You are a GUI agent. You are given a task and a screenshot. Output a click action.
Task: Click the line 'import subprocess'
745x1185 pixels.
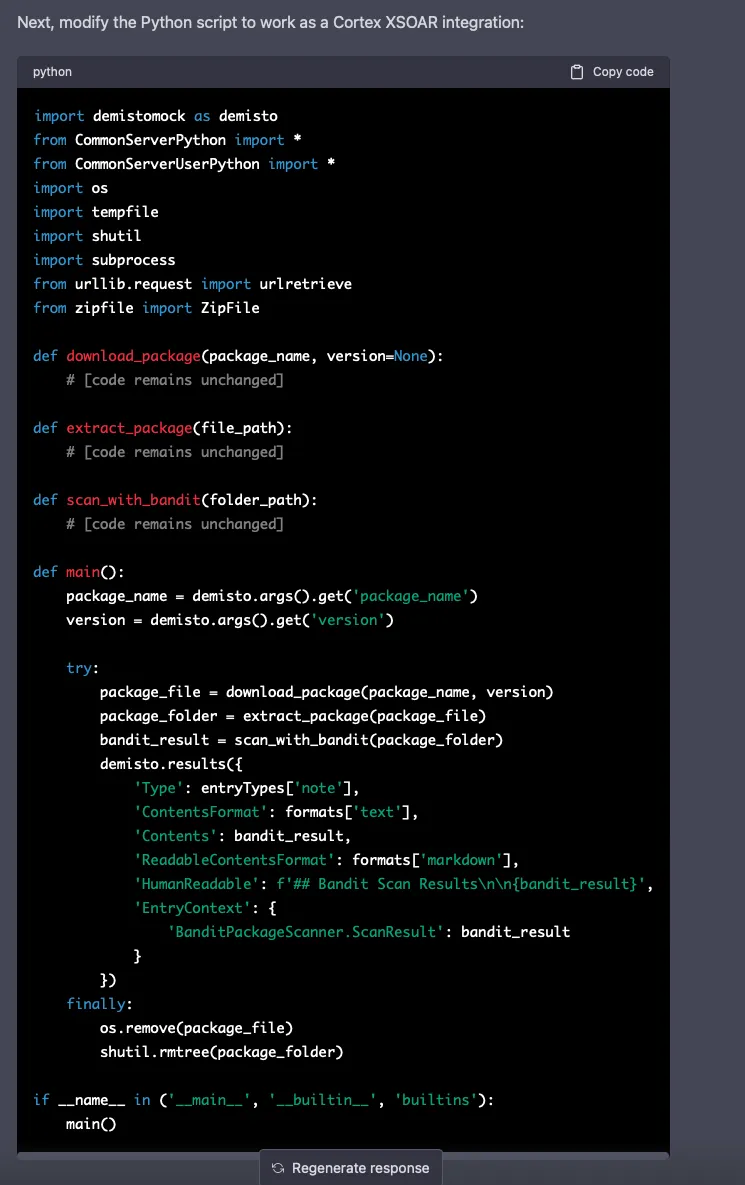point(104,260)
